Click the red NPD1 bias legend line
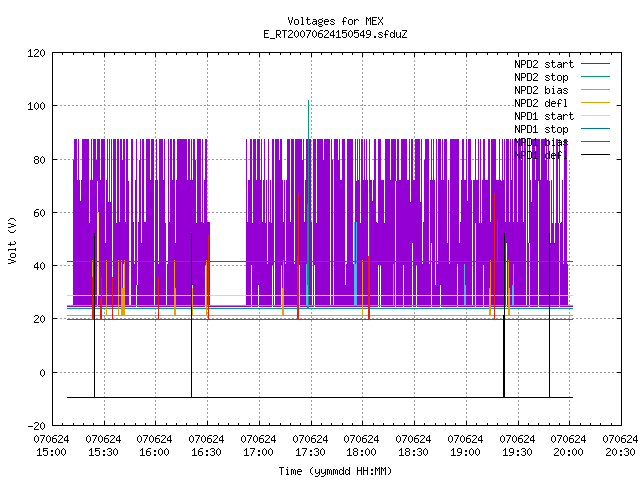Viewport: 640px width, 480px height. pyautogui.click(x=595, y=142)
